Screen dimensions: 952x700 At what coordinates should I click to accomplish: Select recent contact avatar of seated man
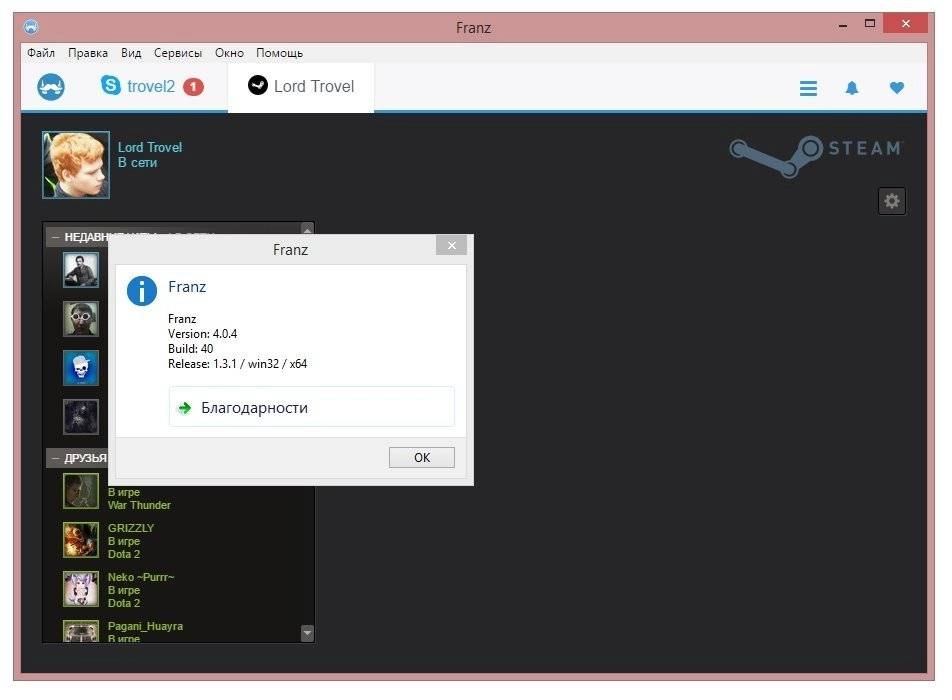click(x=81, y=270)
